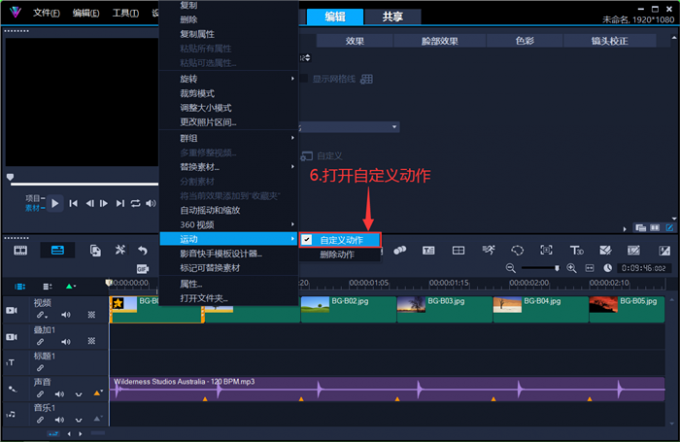Mute the 音乐1 music track
680x442 pixels.
pyautogui.click(x=59, y=420)
